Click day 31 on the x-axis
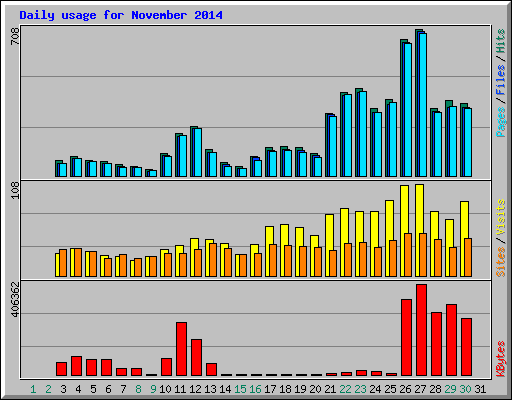This screenshot has height=400, width=512. point(480,389)
